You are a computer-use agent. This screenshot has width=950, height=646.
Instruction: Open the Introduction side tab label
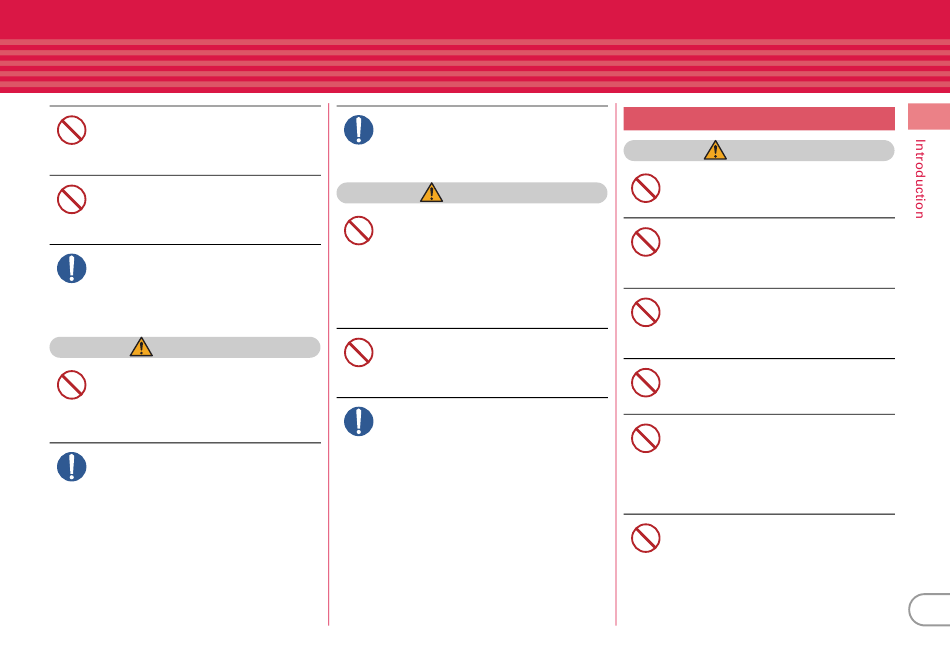coord(920,179)
